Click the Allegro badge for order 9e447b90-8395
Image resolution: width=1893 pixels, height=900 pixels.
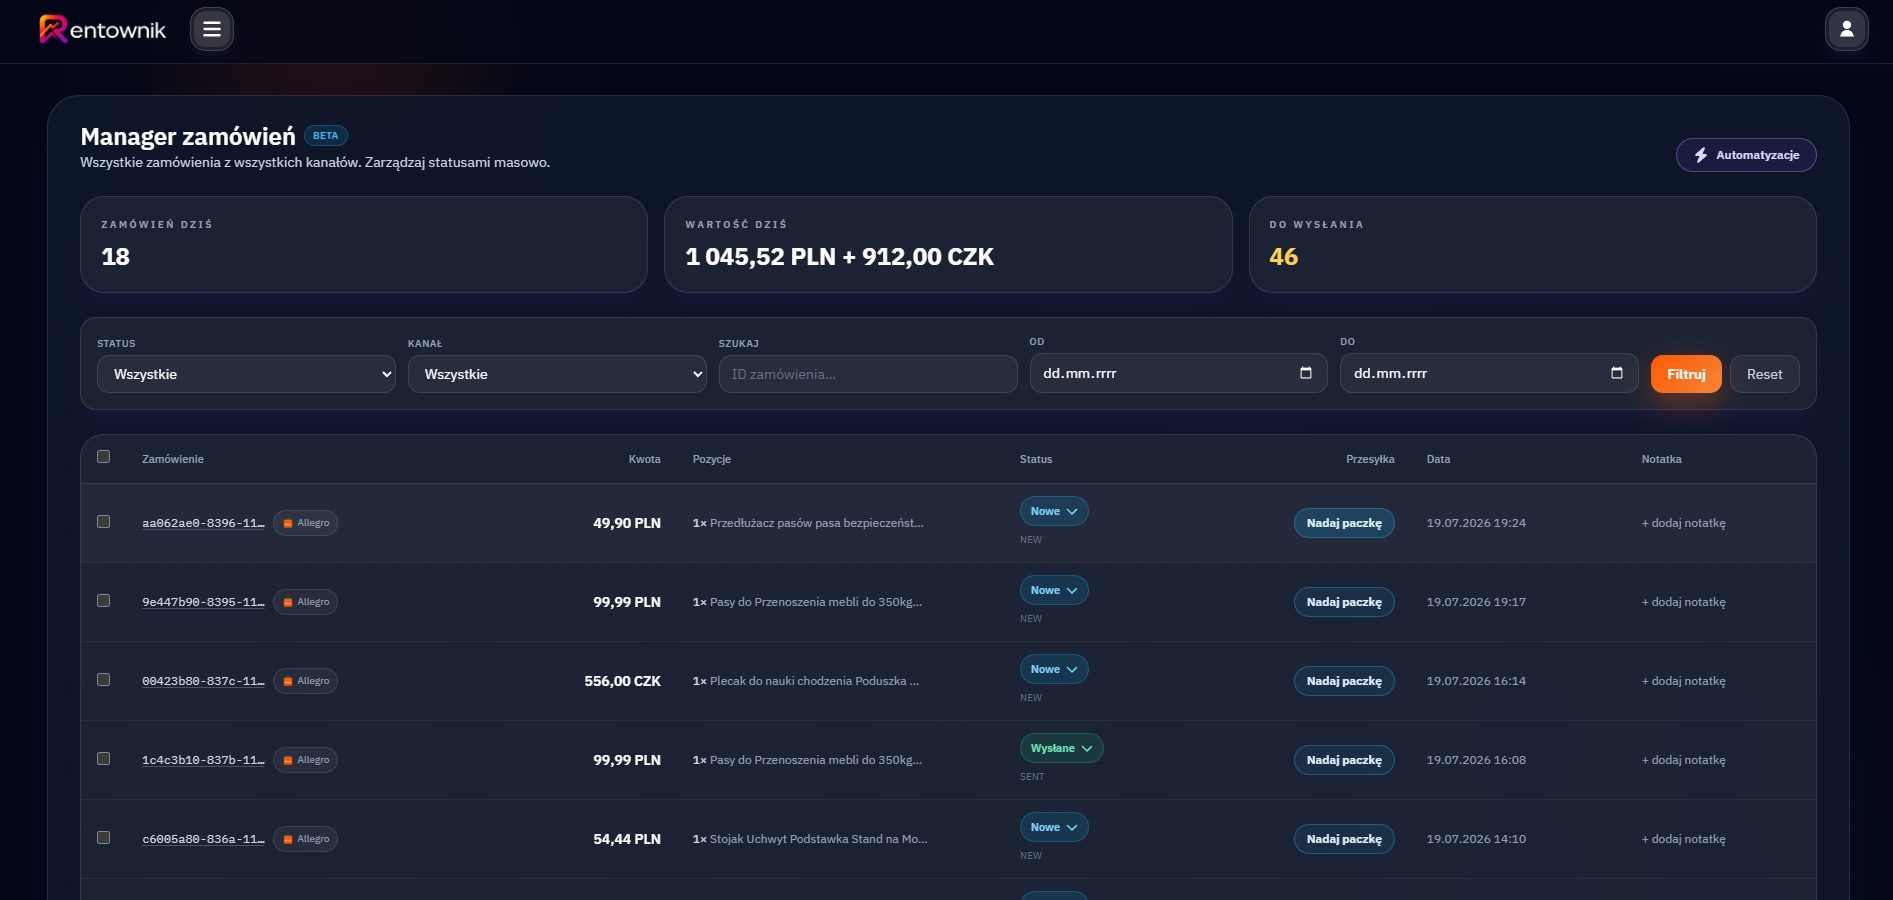tap(305, 602)
